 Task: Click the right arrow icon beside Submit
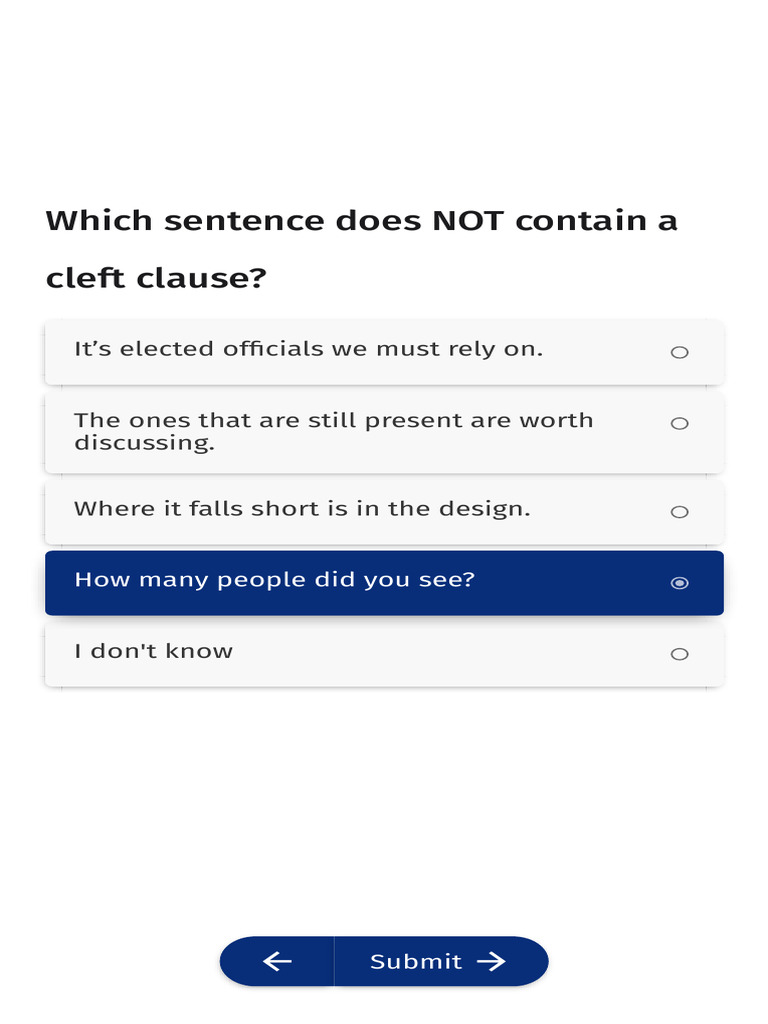(x=491, y=962)
